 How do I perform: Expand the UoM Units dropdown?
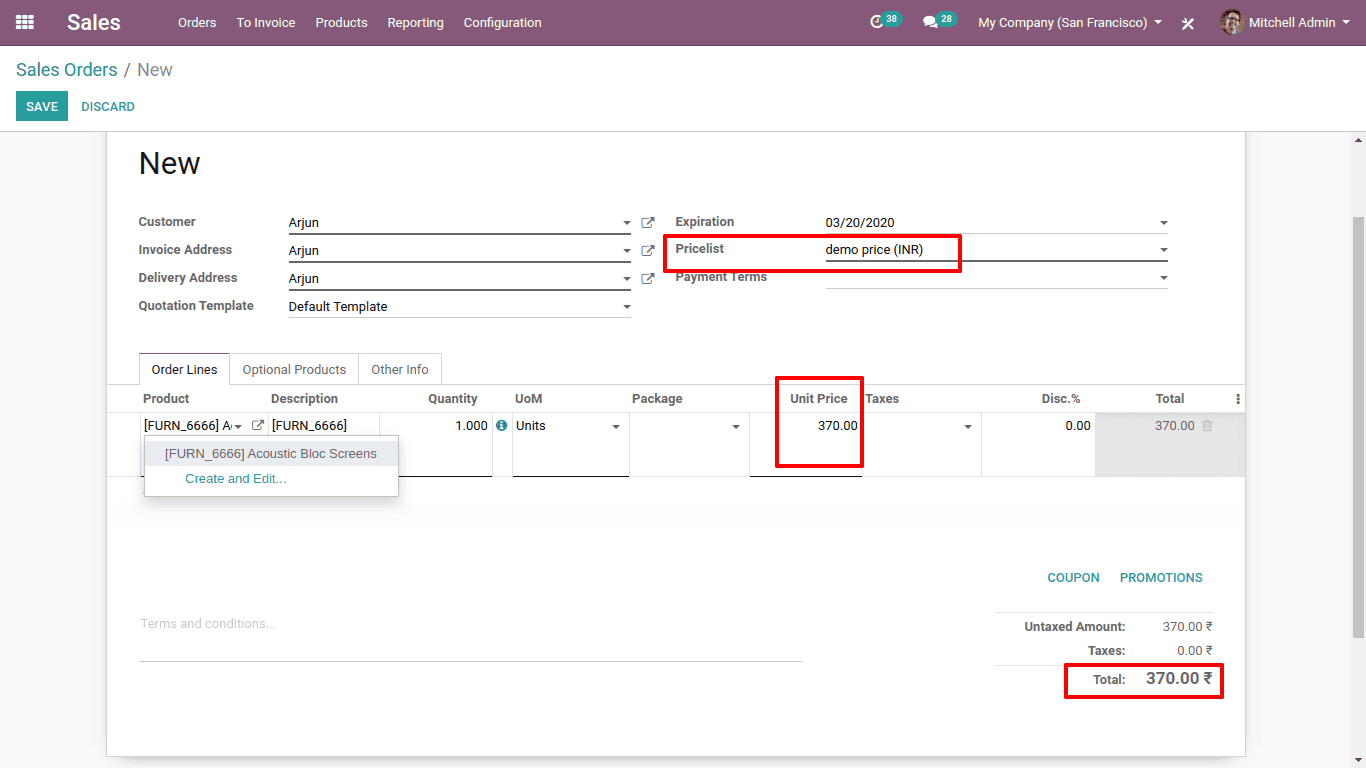click(x=616, y=427)
